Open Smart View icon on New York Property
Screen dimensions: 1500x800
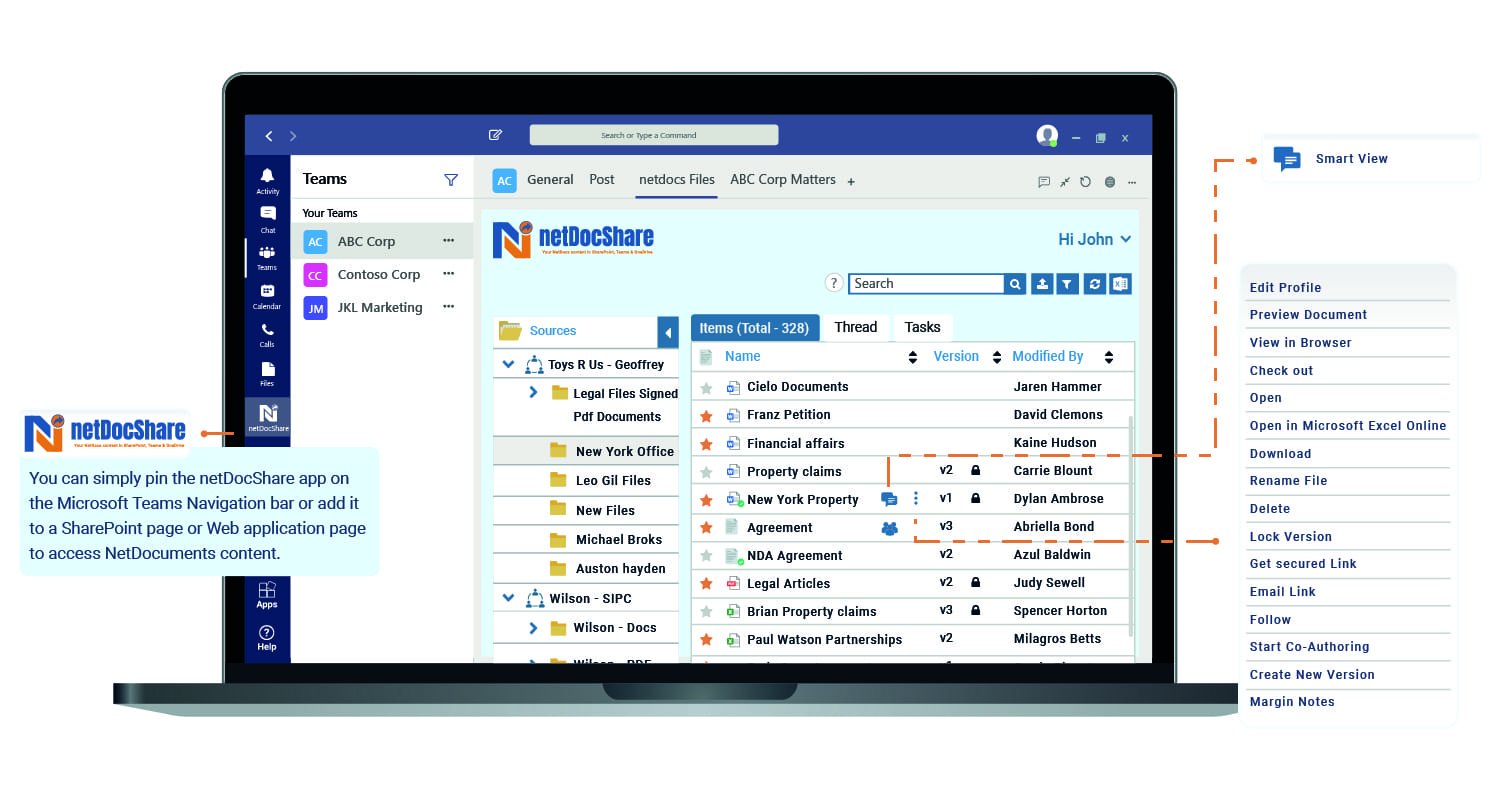[889, 499]
